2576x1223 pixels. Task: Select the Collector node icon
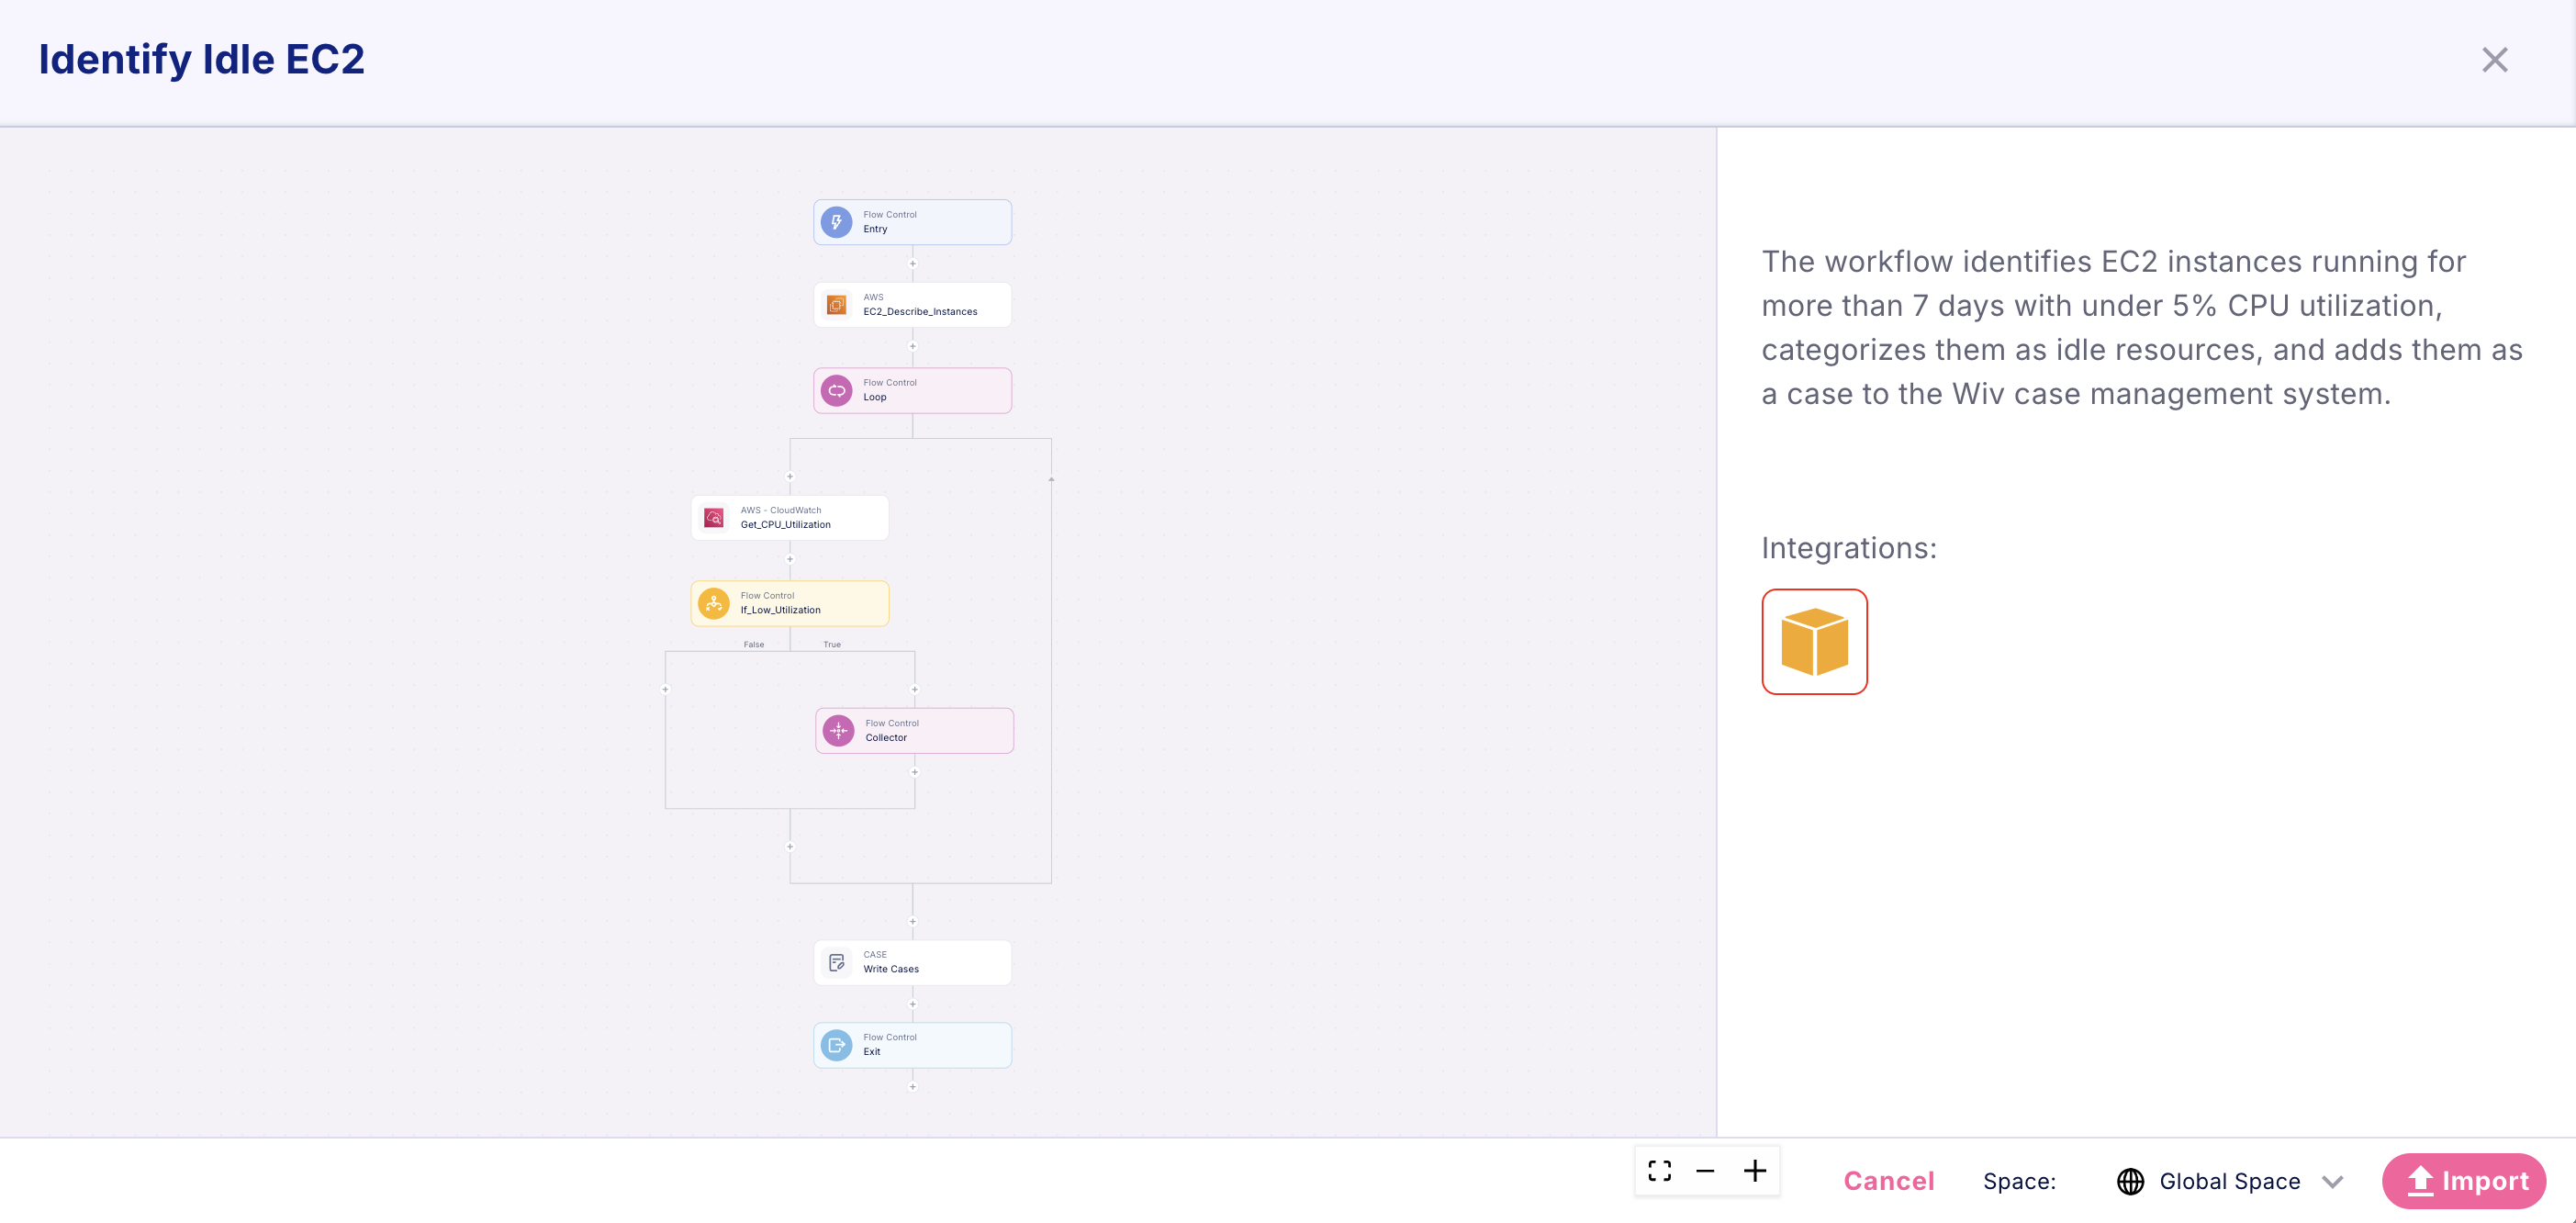tap(838, 731)
